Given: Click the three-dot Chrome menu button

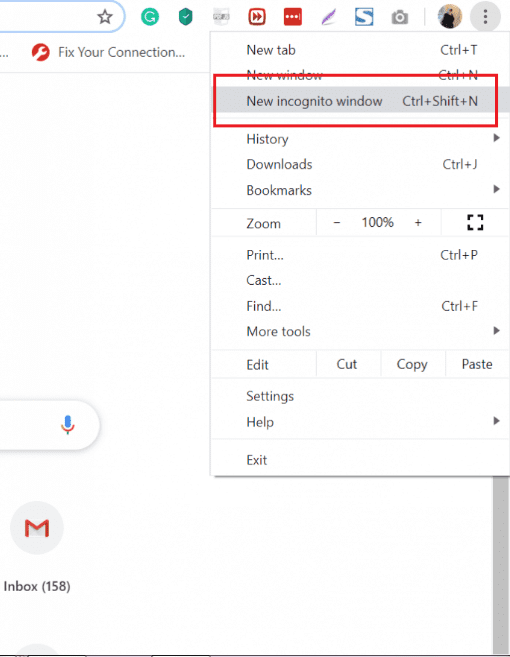Looking at the screenshot, I should point(485,17).
